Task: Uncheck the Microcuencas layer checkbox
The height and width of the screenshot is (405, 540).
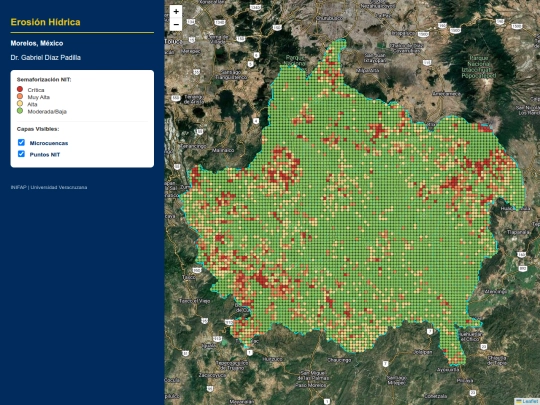Action: [21, 142]
